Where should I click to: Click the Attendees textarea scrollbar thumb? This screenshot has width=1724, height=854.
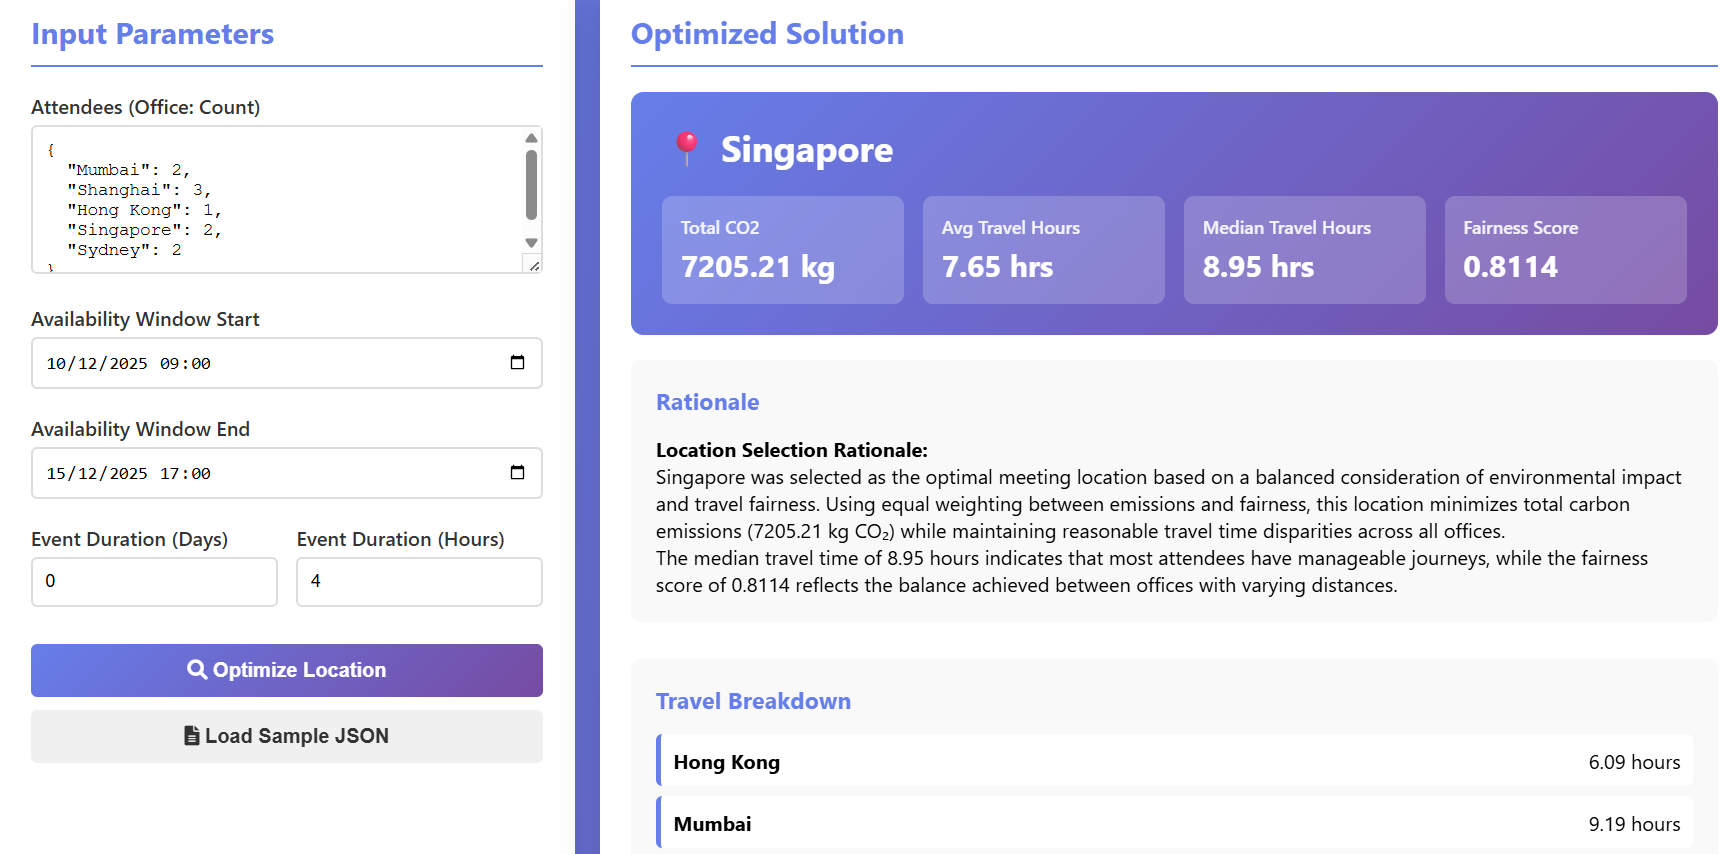(532, 185)
